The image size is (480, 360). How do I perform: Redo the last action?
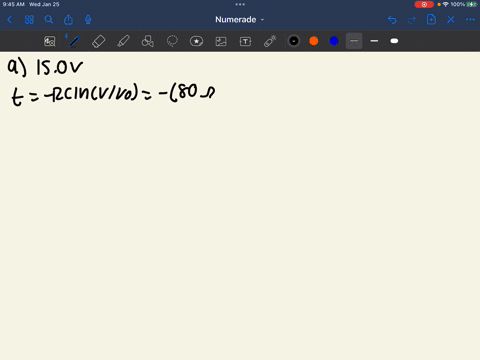coord(412,20)
